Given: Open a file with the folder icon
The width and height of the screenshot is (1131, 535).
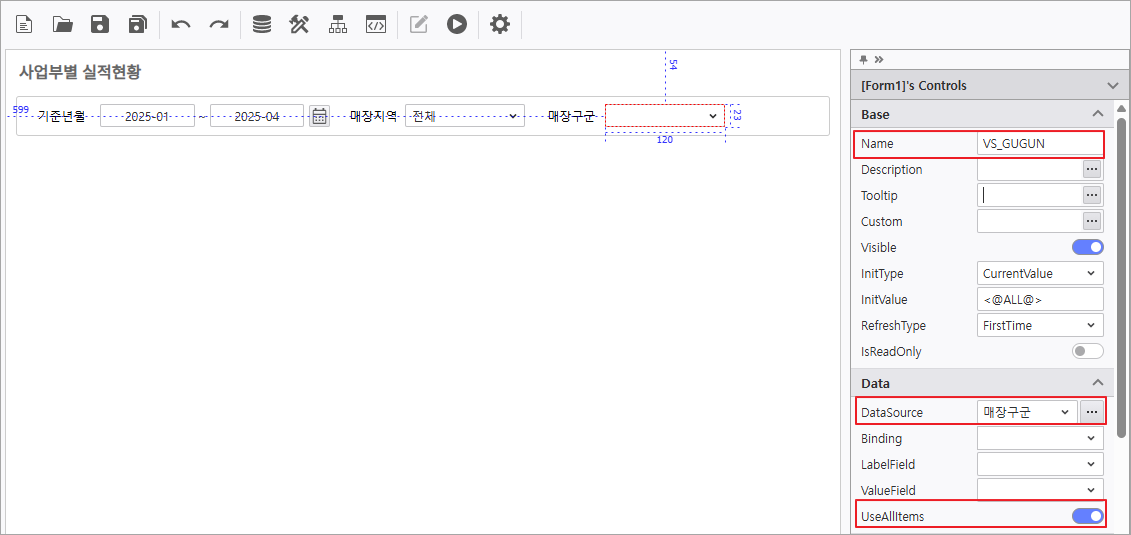Looking at the screenshot, I should pos(62,24).
